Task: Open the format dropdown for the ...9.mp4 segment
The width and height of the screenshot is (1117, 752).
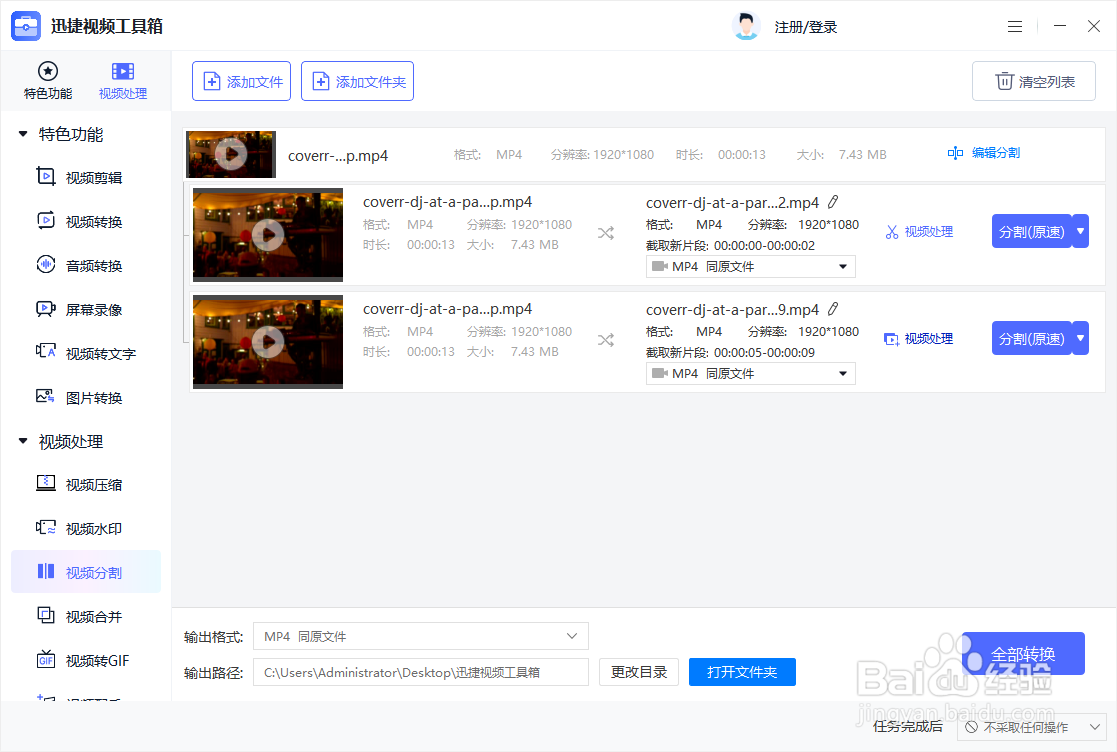Action: click(751, 373)
